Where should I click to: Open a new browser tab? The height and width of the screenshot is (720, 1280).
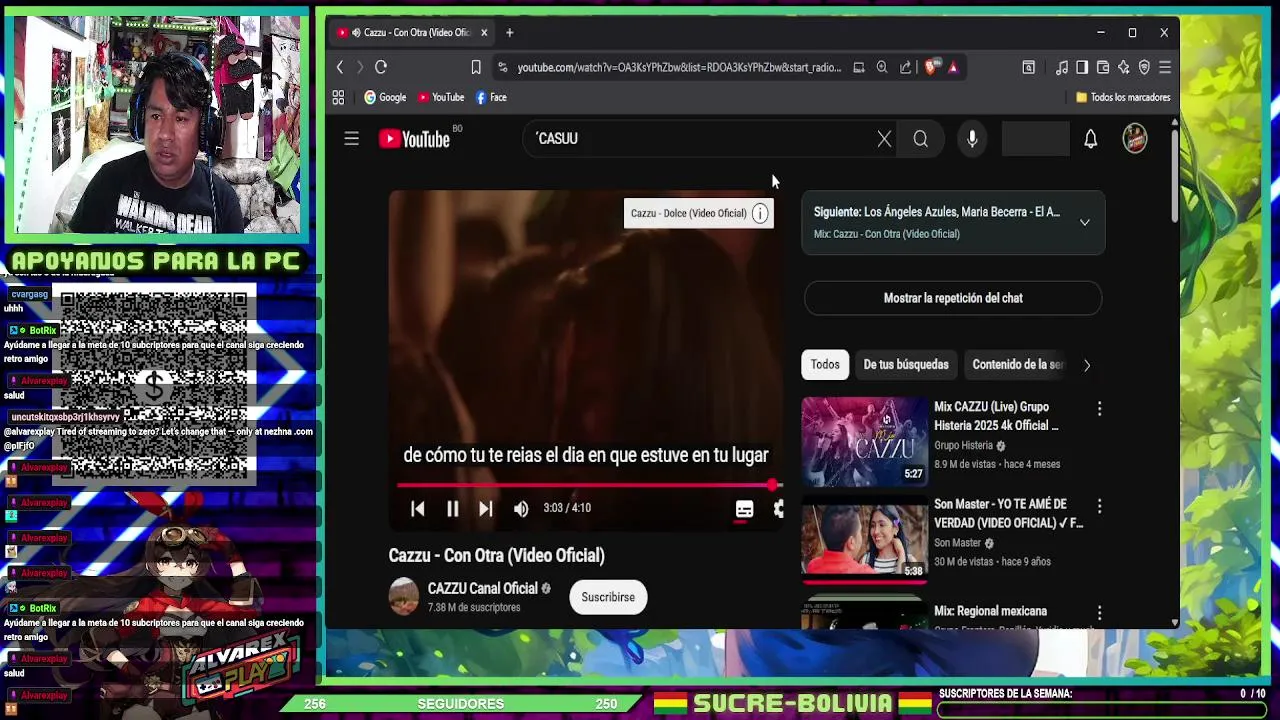pyautogui.click(x=509, y=32)
